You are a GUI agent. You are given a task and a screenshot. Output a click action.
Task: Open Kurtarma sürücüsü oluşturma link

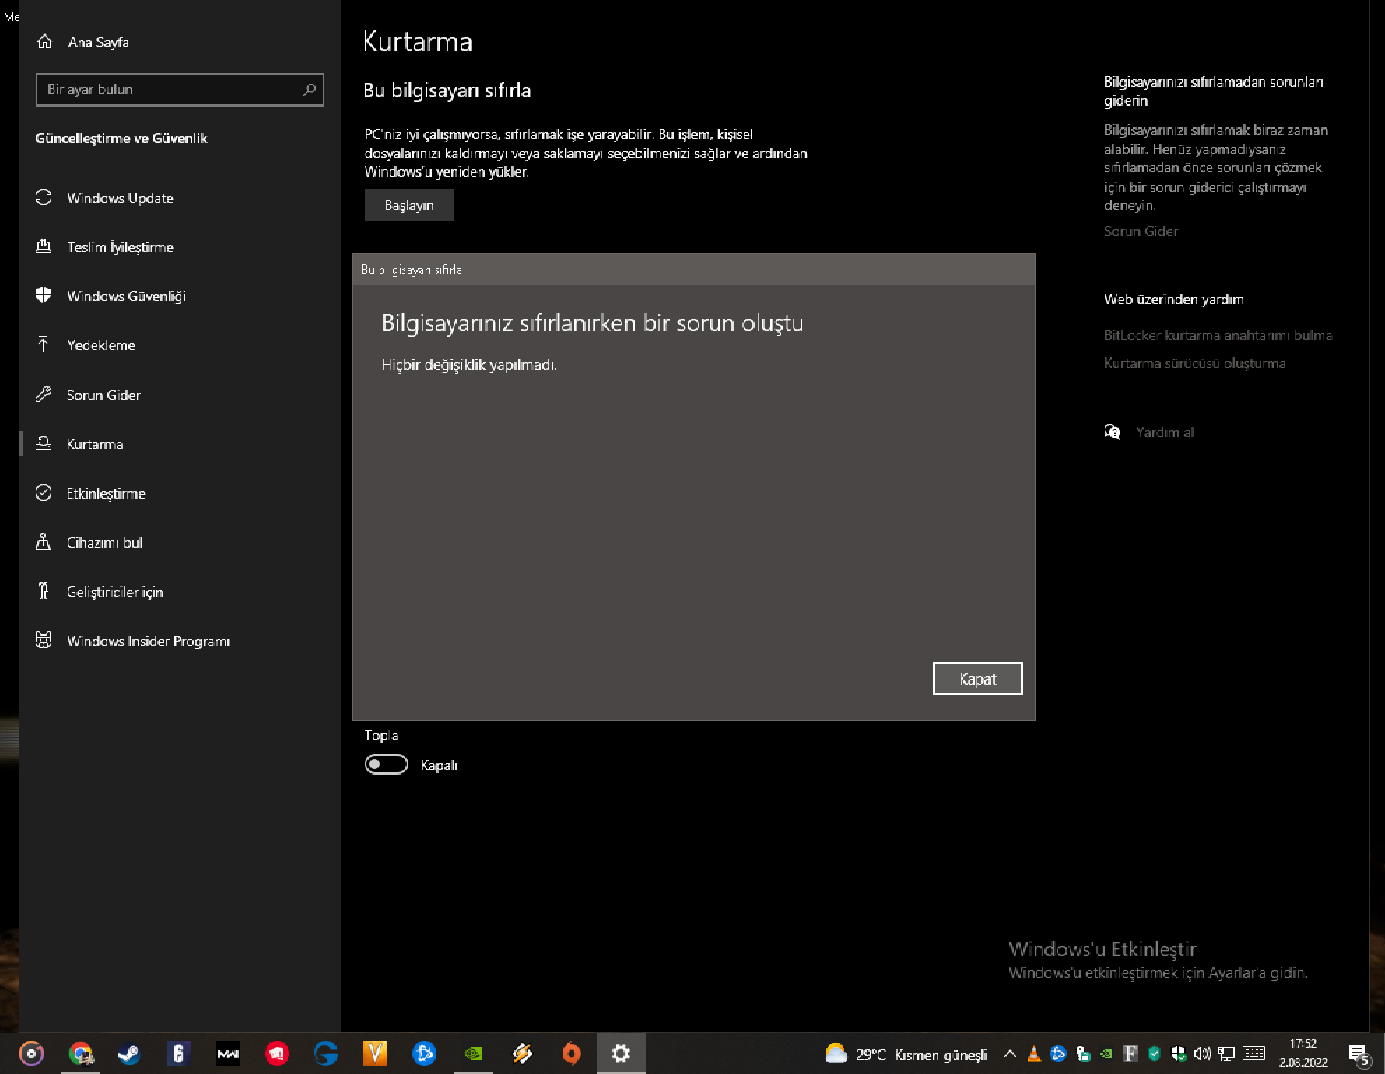point(1195,363)
